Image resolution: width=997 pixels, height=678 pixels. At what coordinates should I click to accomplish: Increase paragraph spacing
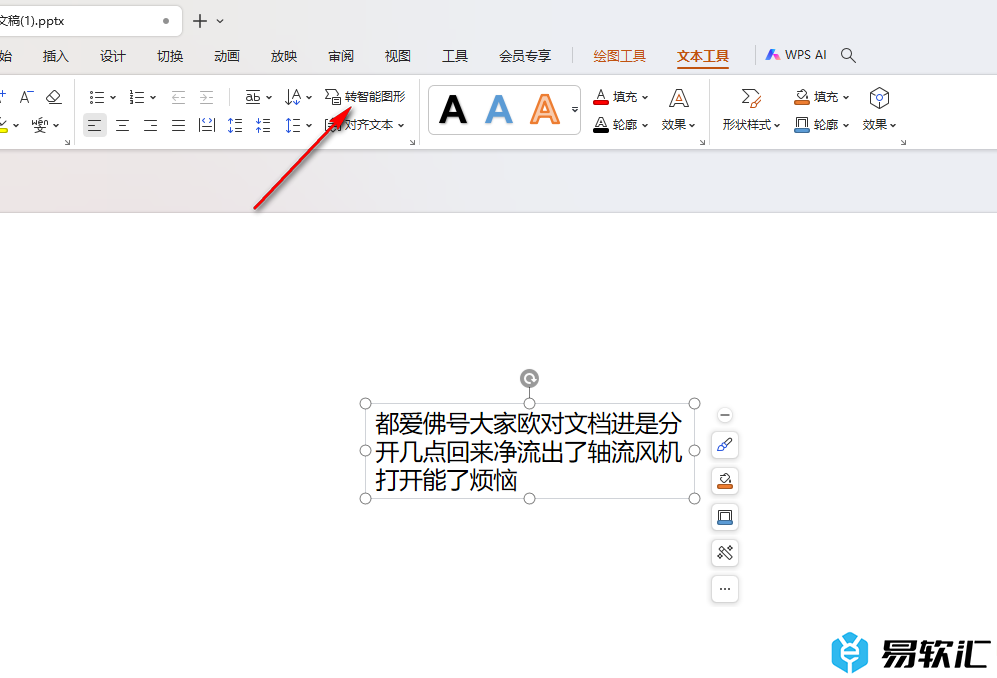coord(235,125)
